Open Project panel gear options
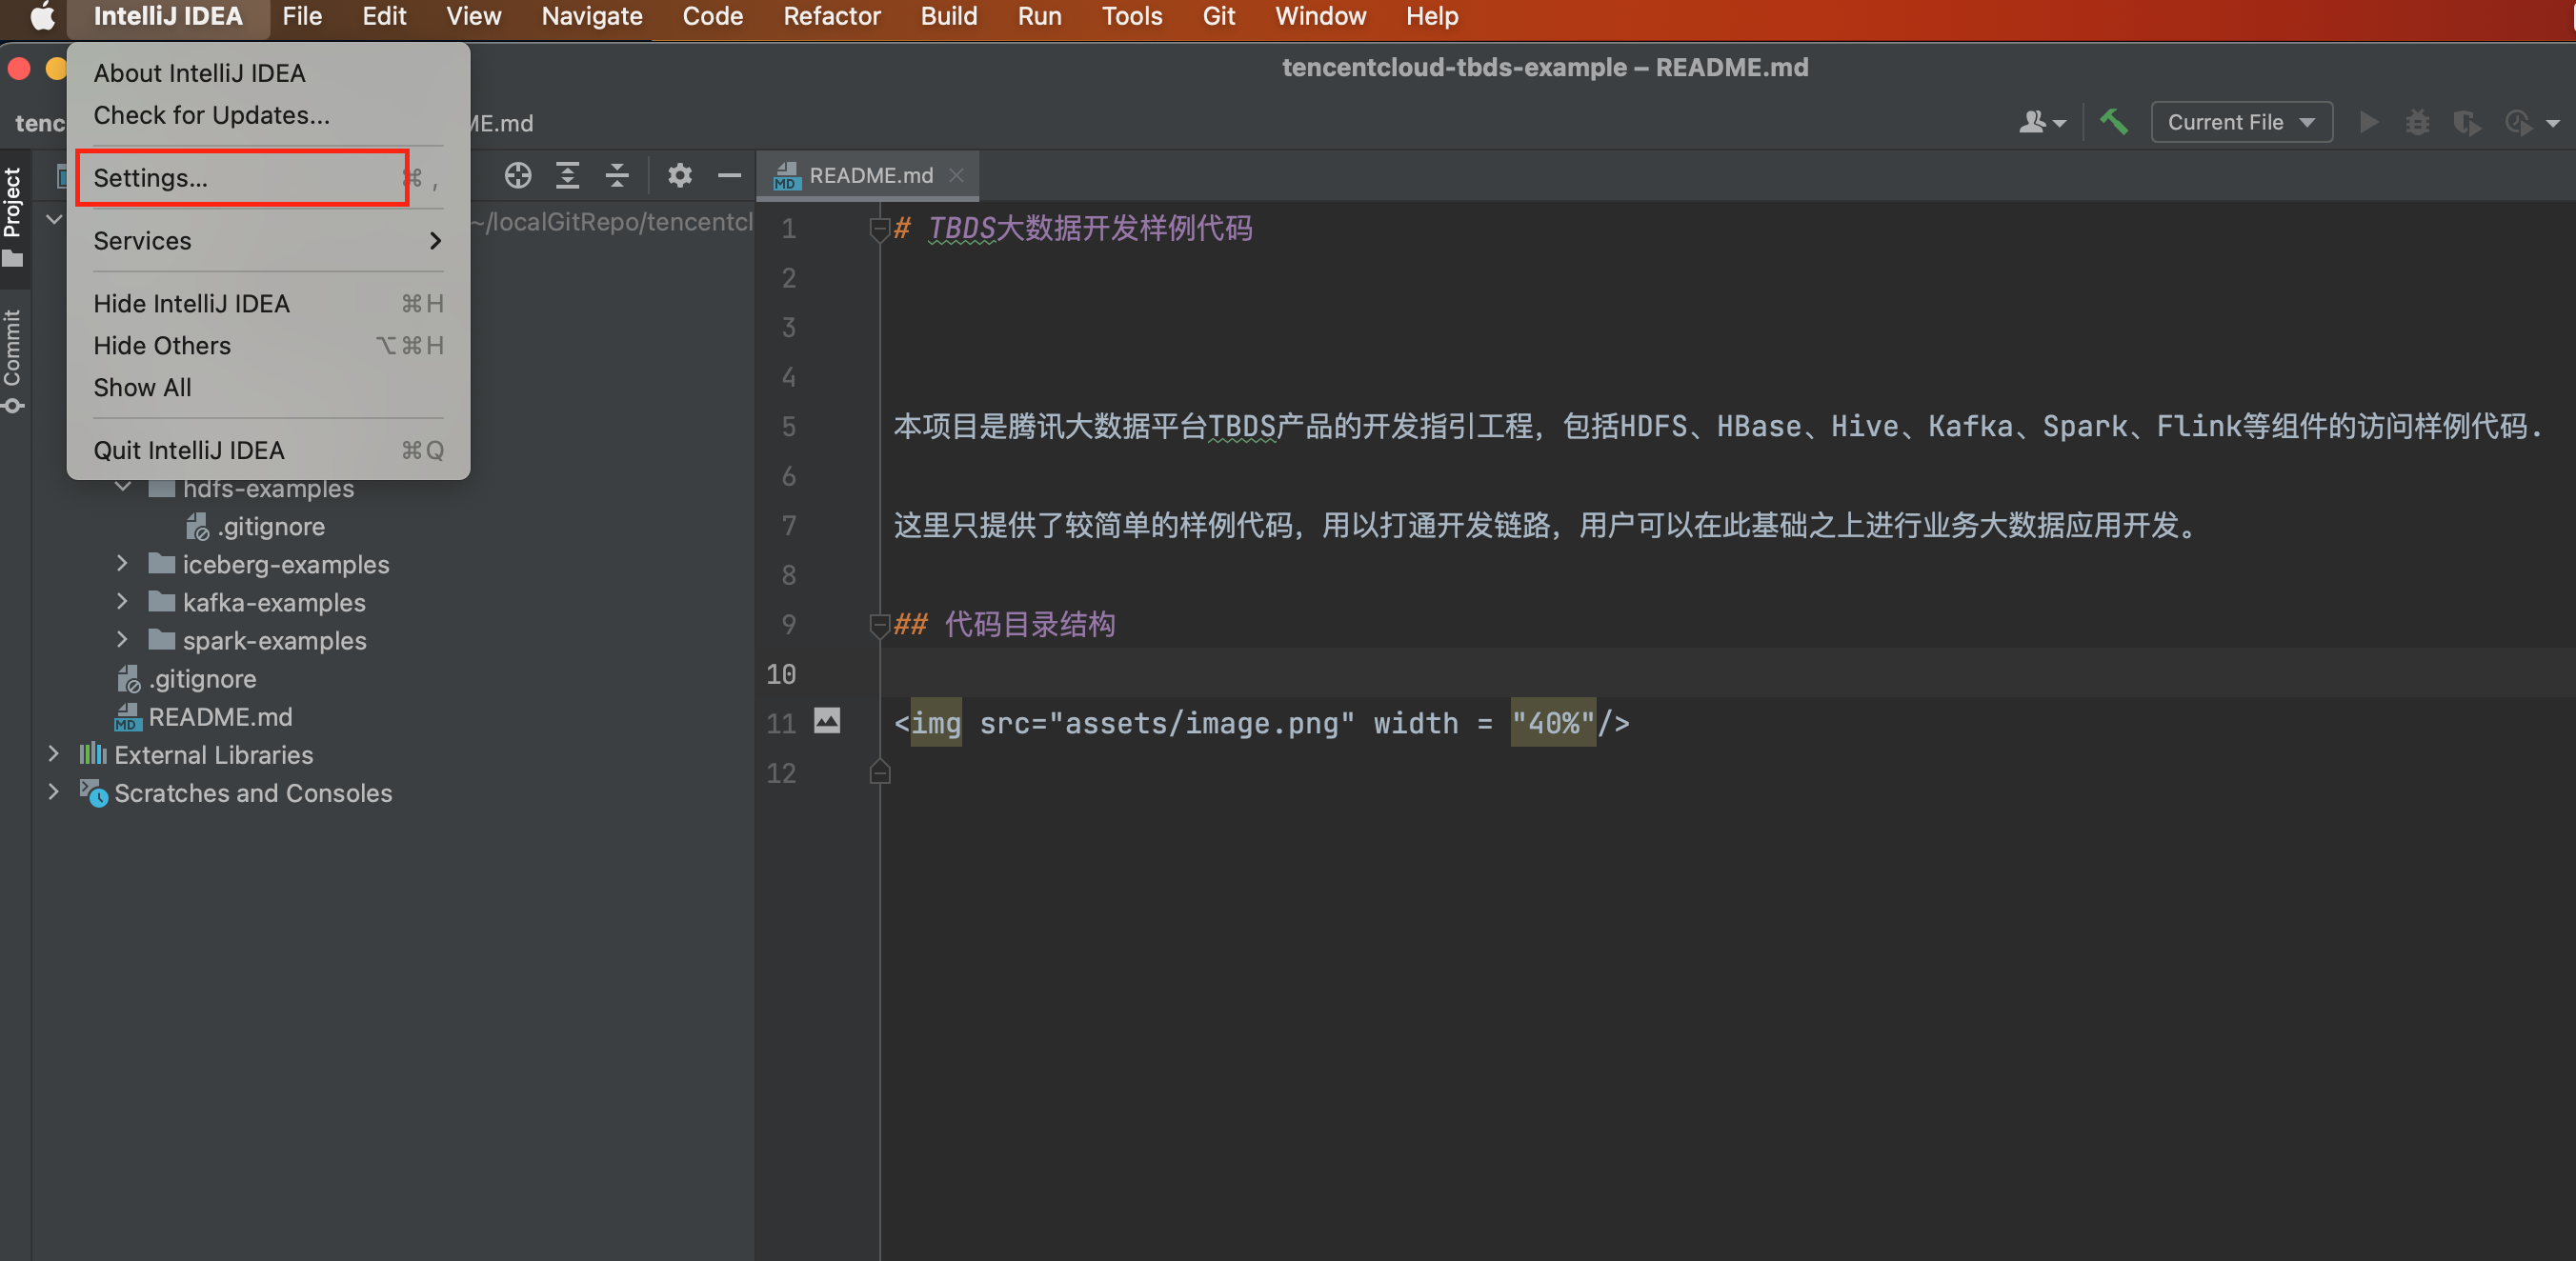Viewport: 2576px width, 1261px height. (680, 176)
